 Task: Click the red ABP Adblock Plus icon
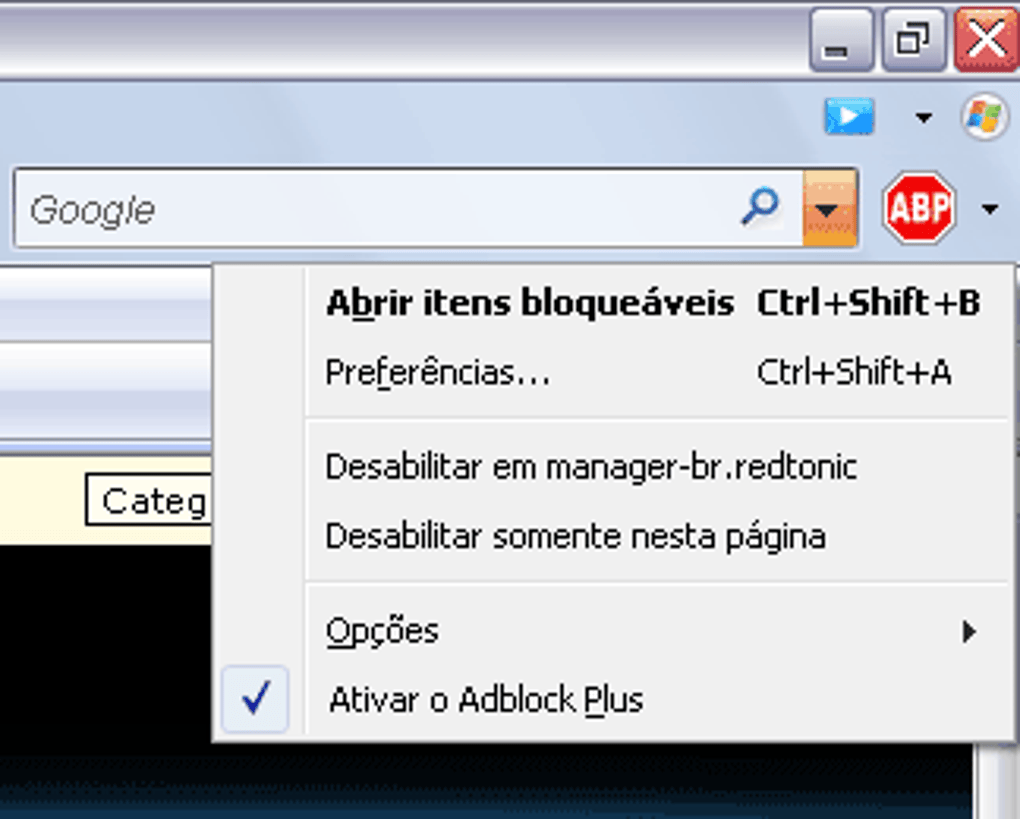pos(917,209)
